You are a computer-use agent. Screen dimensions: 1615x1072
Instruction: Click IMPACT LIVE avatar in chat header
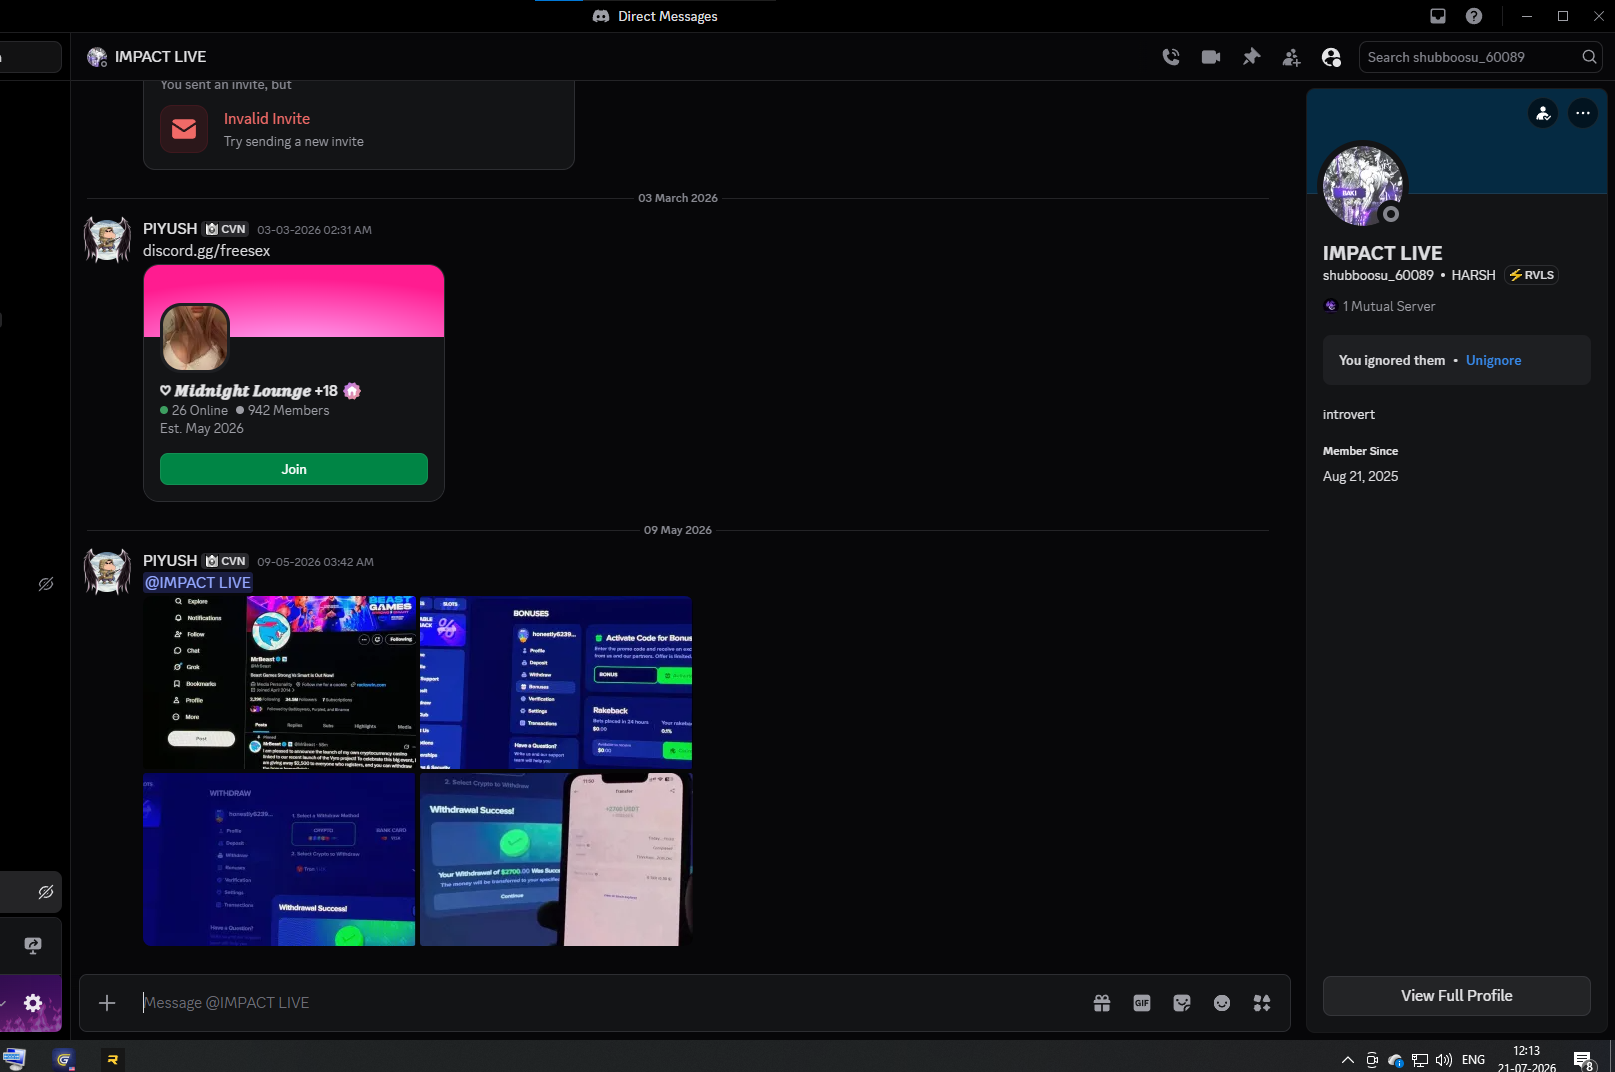point(97,57)
